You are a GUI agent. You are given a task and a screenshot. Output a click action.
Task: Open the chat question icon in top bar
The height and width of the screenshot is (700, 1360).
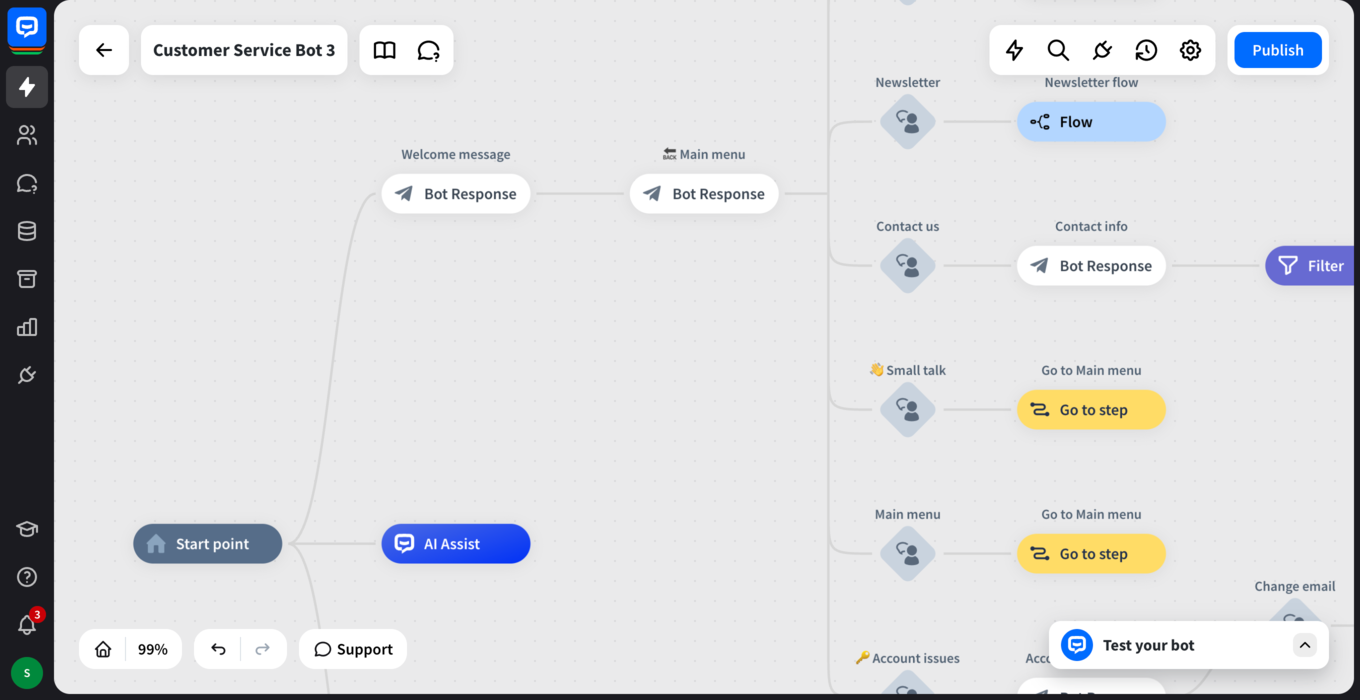428,50
